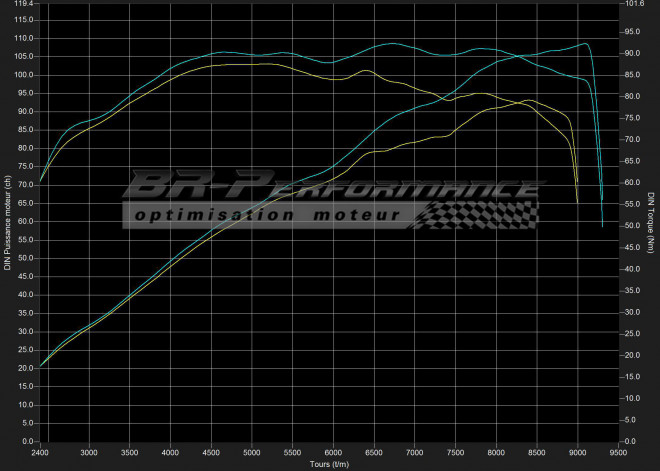Click the 6000 rpm x-axis tick label

(333, 451)
